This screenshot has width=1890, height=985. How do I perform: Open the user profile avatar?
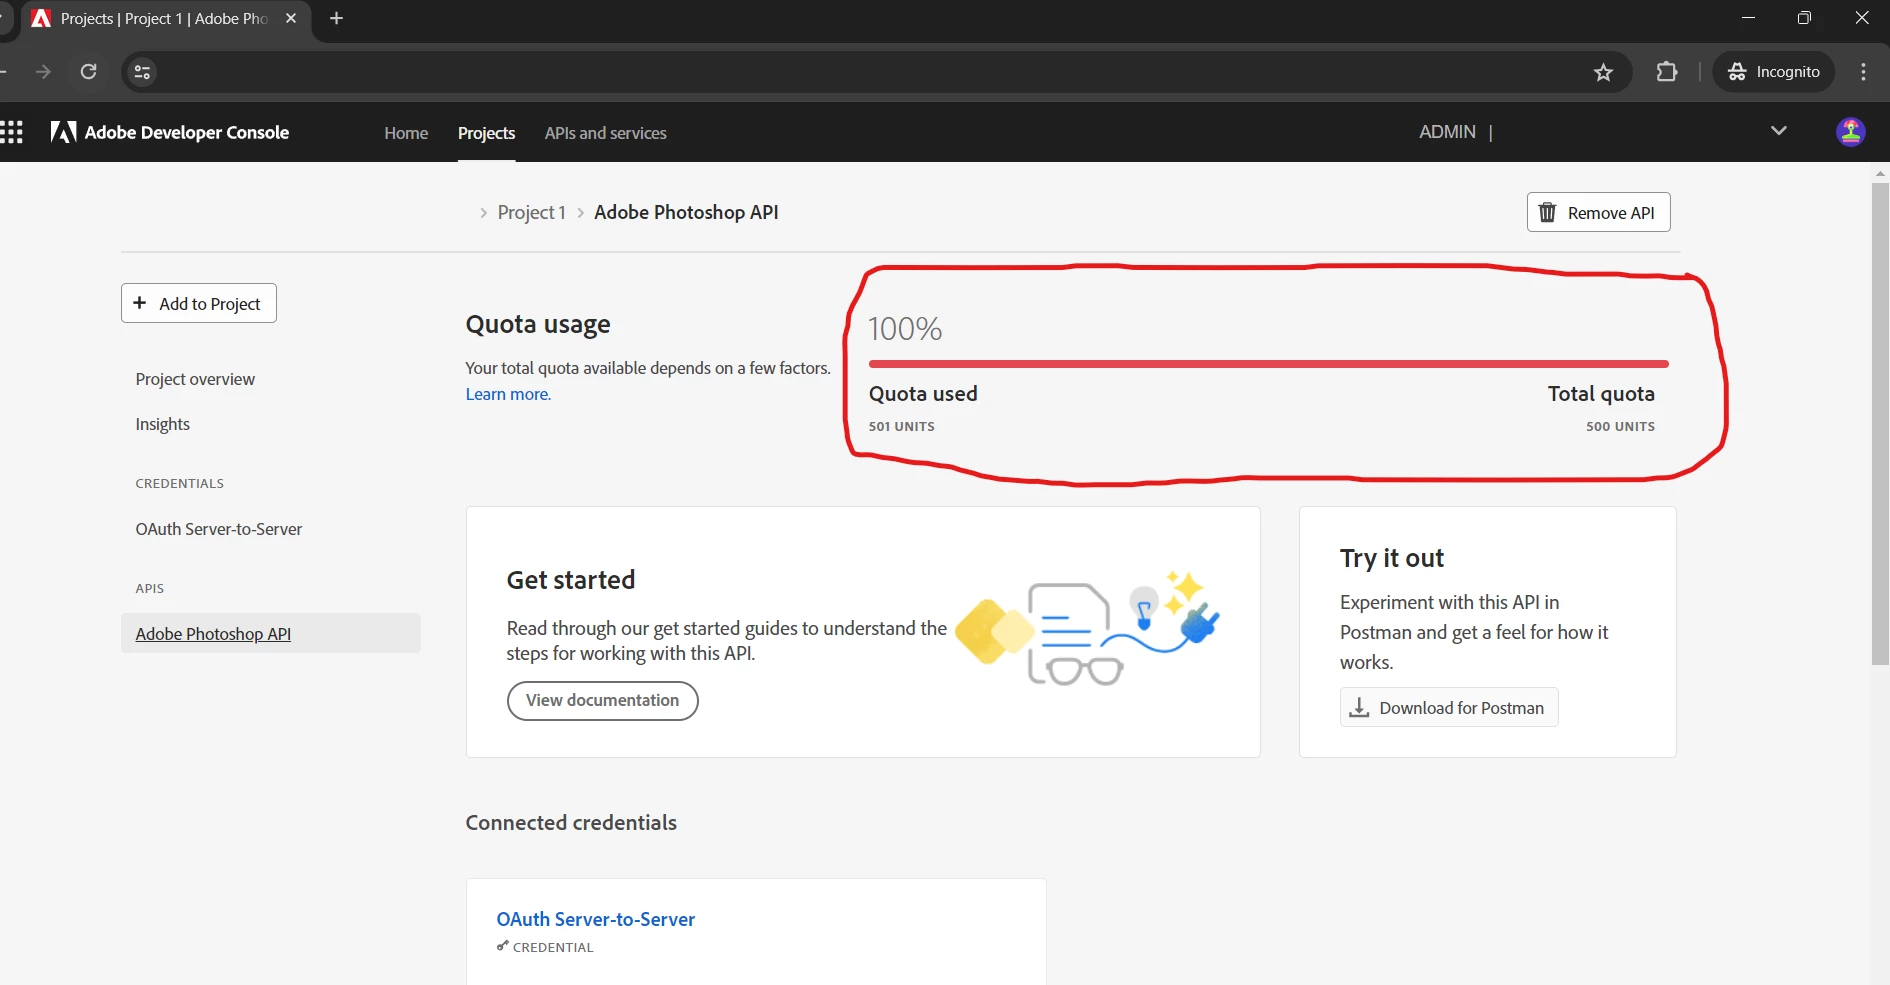[1851, 132]
